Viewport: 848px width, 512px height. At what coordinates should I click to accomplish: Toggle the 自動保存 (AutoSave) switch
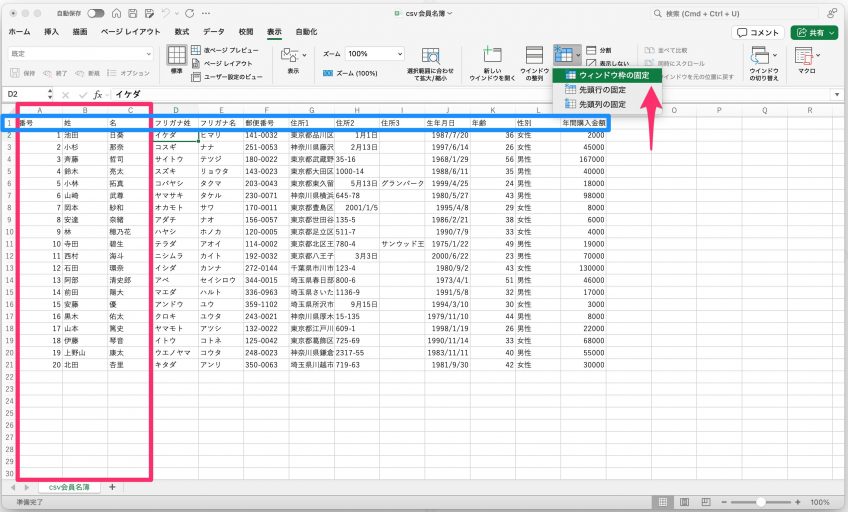[x=96, y=13]
